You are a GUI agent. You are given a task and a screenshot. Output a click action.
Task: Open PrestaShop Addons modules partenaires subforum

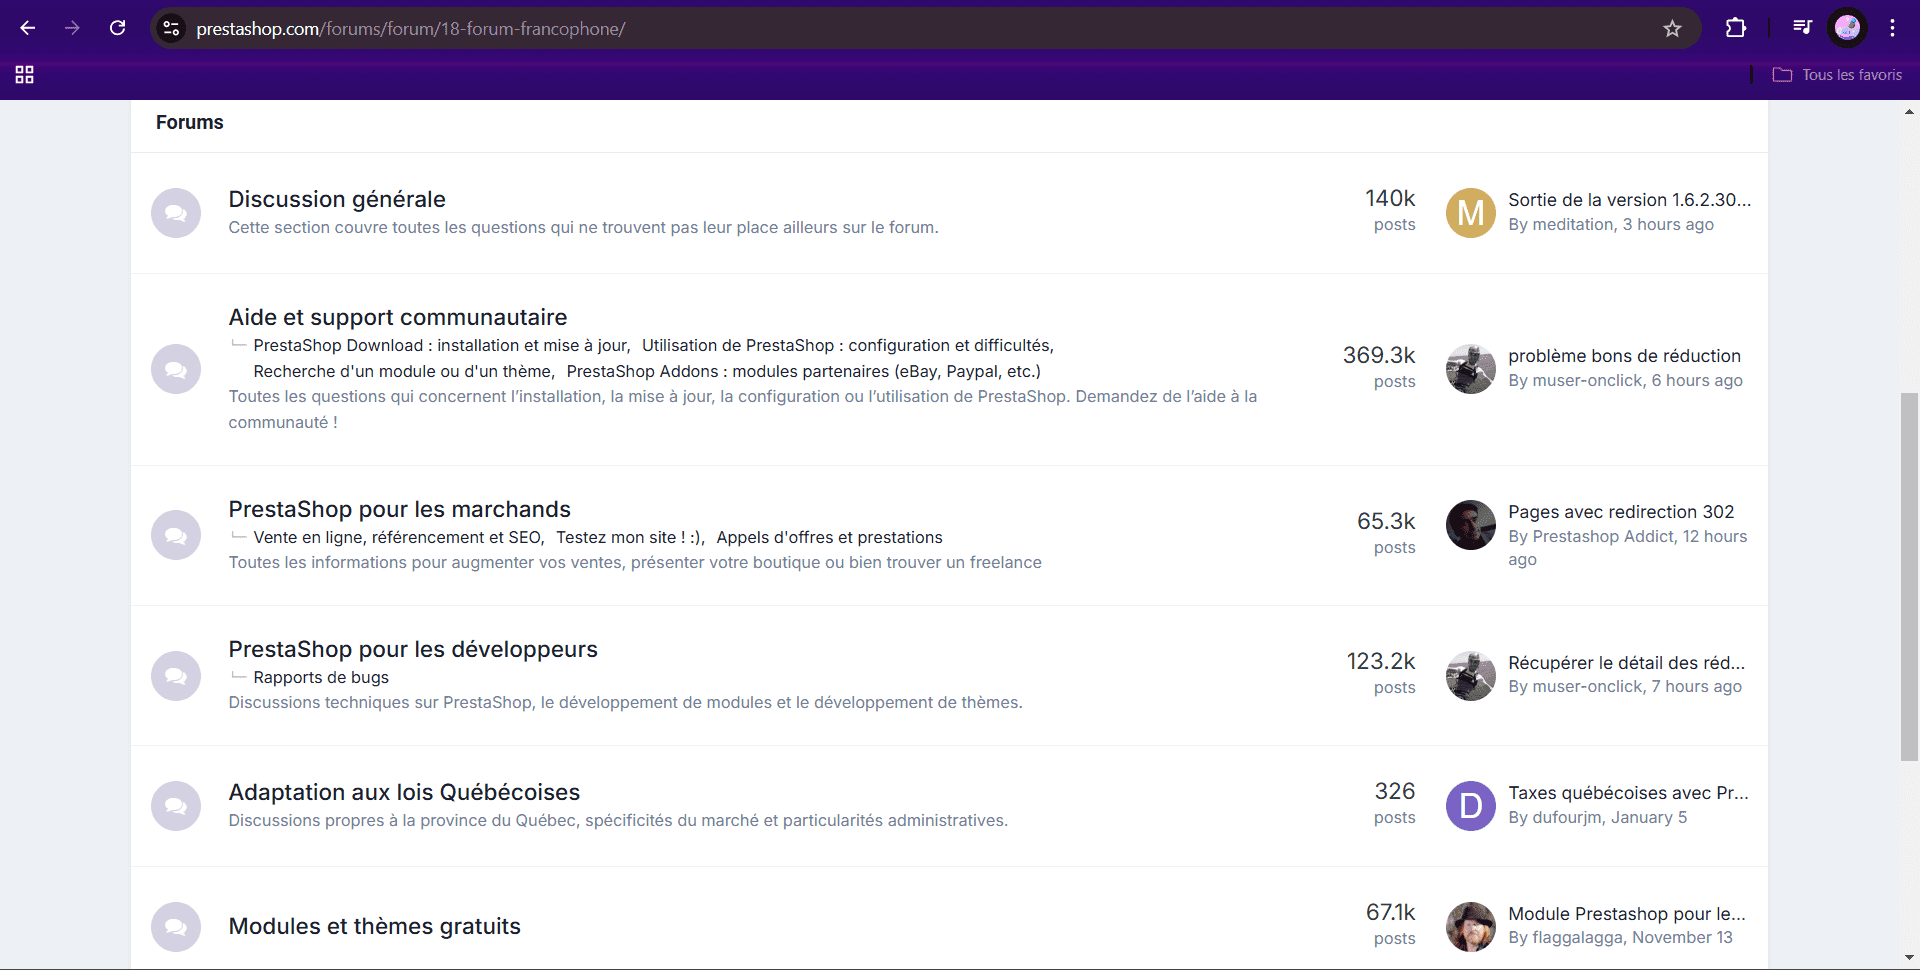pyautogui.click(x=803, y=371)
